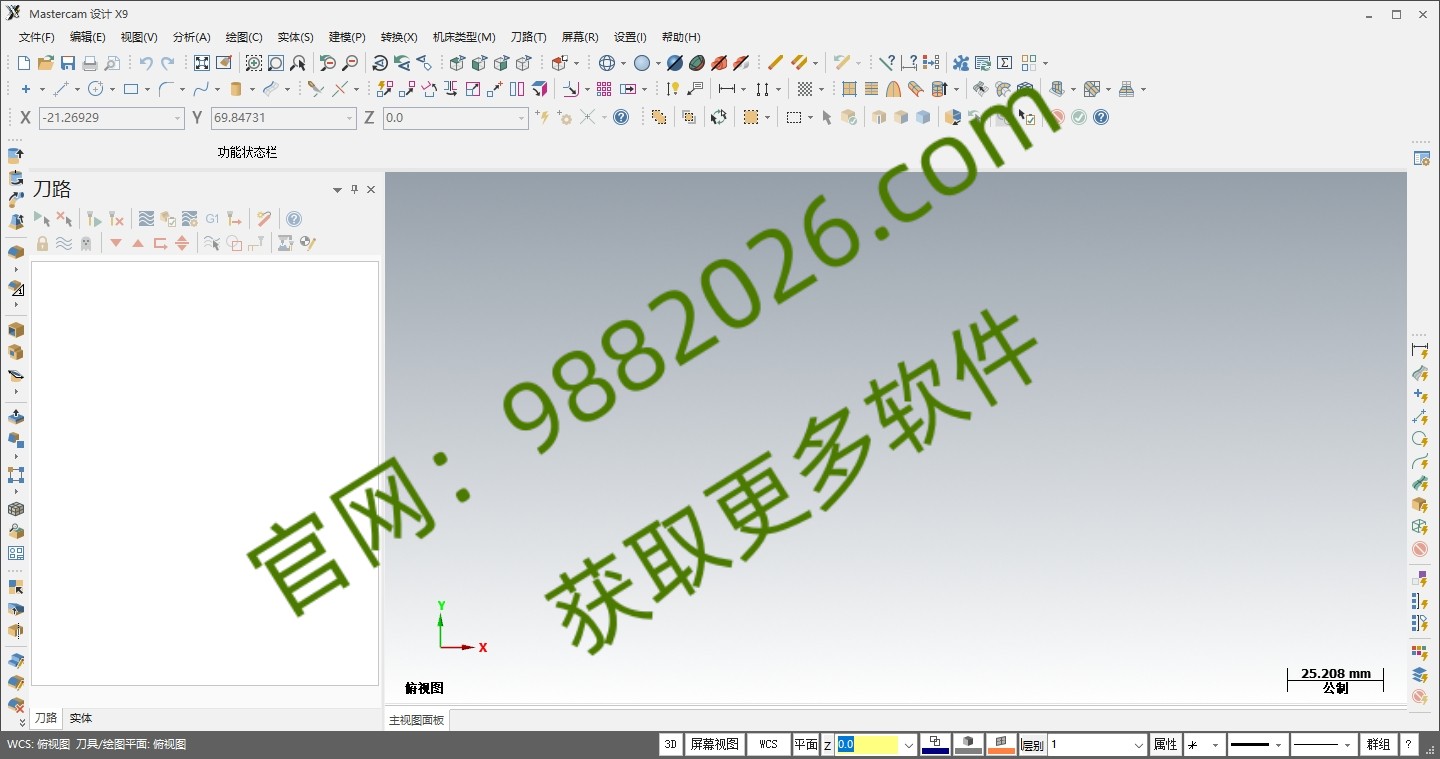Screen dimensions: 1440x759
Task: Click the toolpaths panel help icon
Action: click(x=294, y=218)
